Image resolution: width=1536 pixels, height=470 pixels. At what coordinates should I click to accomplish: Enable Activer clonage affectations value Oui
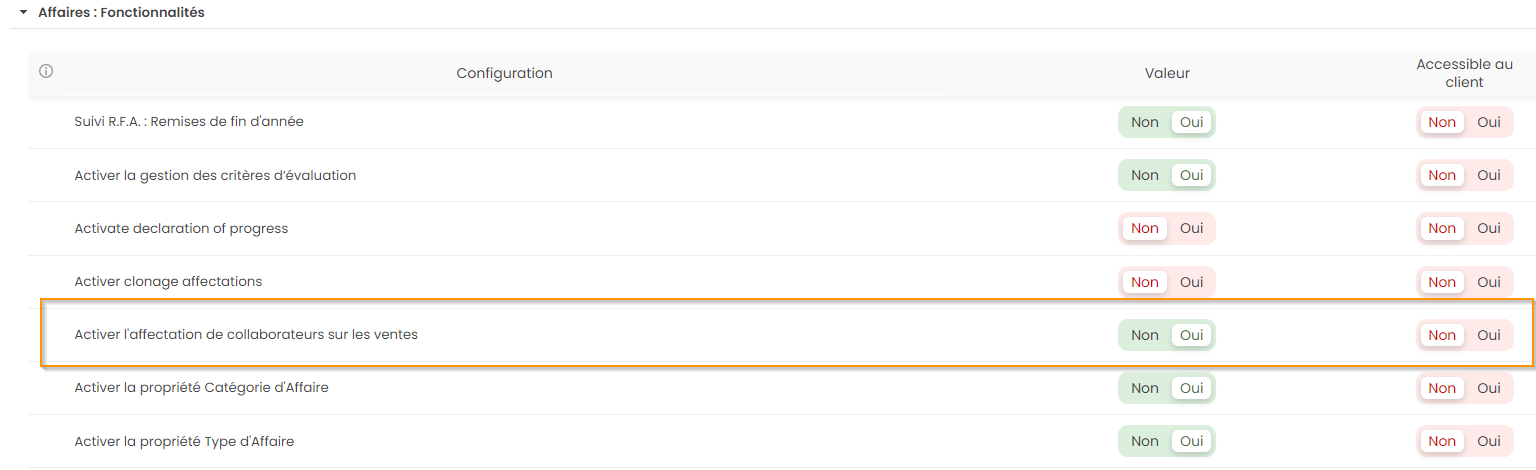click(x=1191, y=282)
